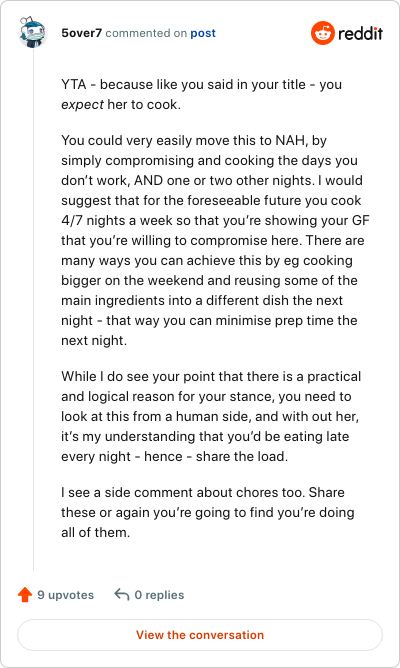Click the gray "commented on" text

[146, 33]
